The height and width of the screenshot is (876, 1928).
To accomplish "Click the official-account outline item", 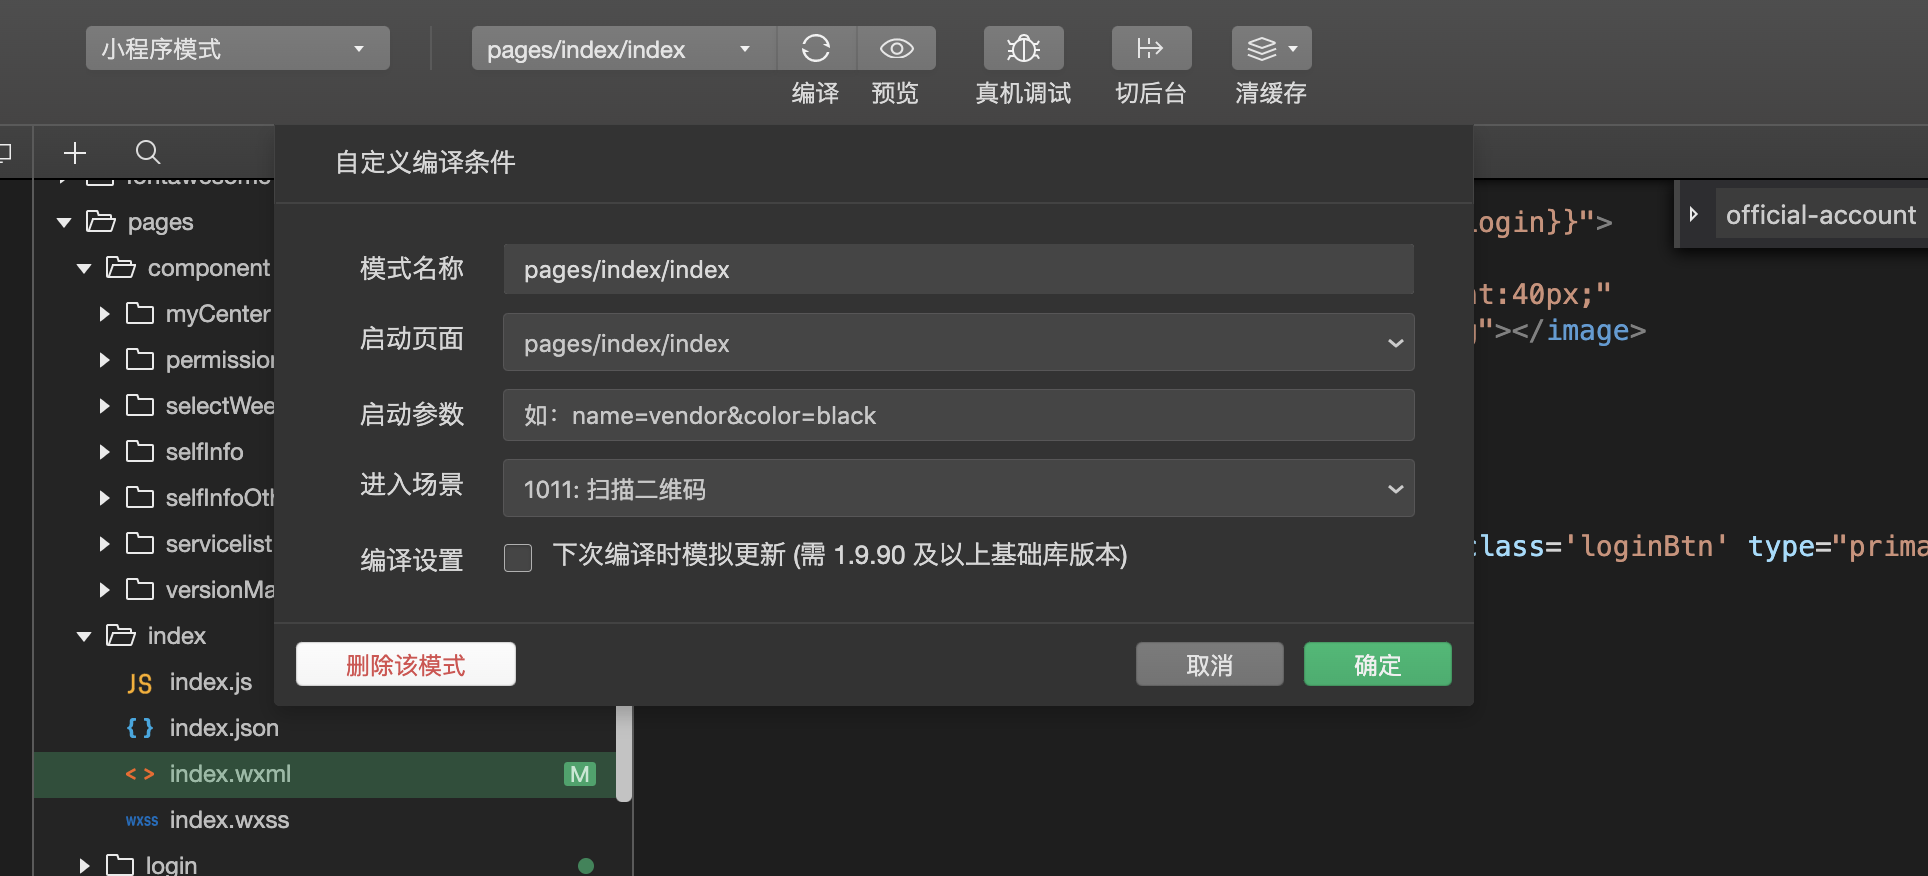I will point(1821,214).
